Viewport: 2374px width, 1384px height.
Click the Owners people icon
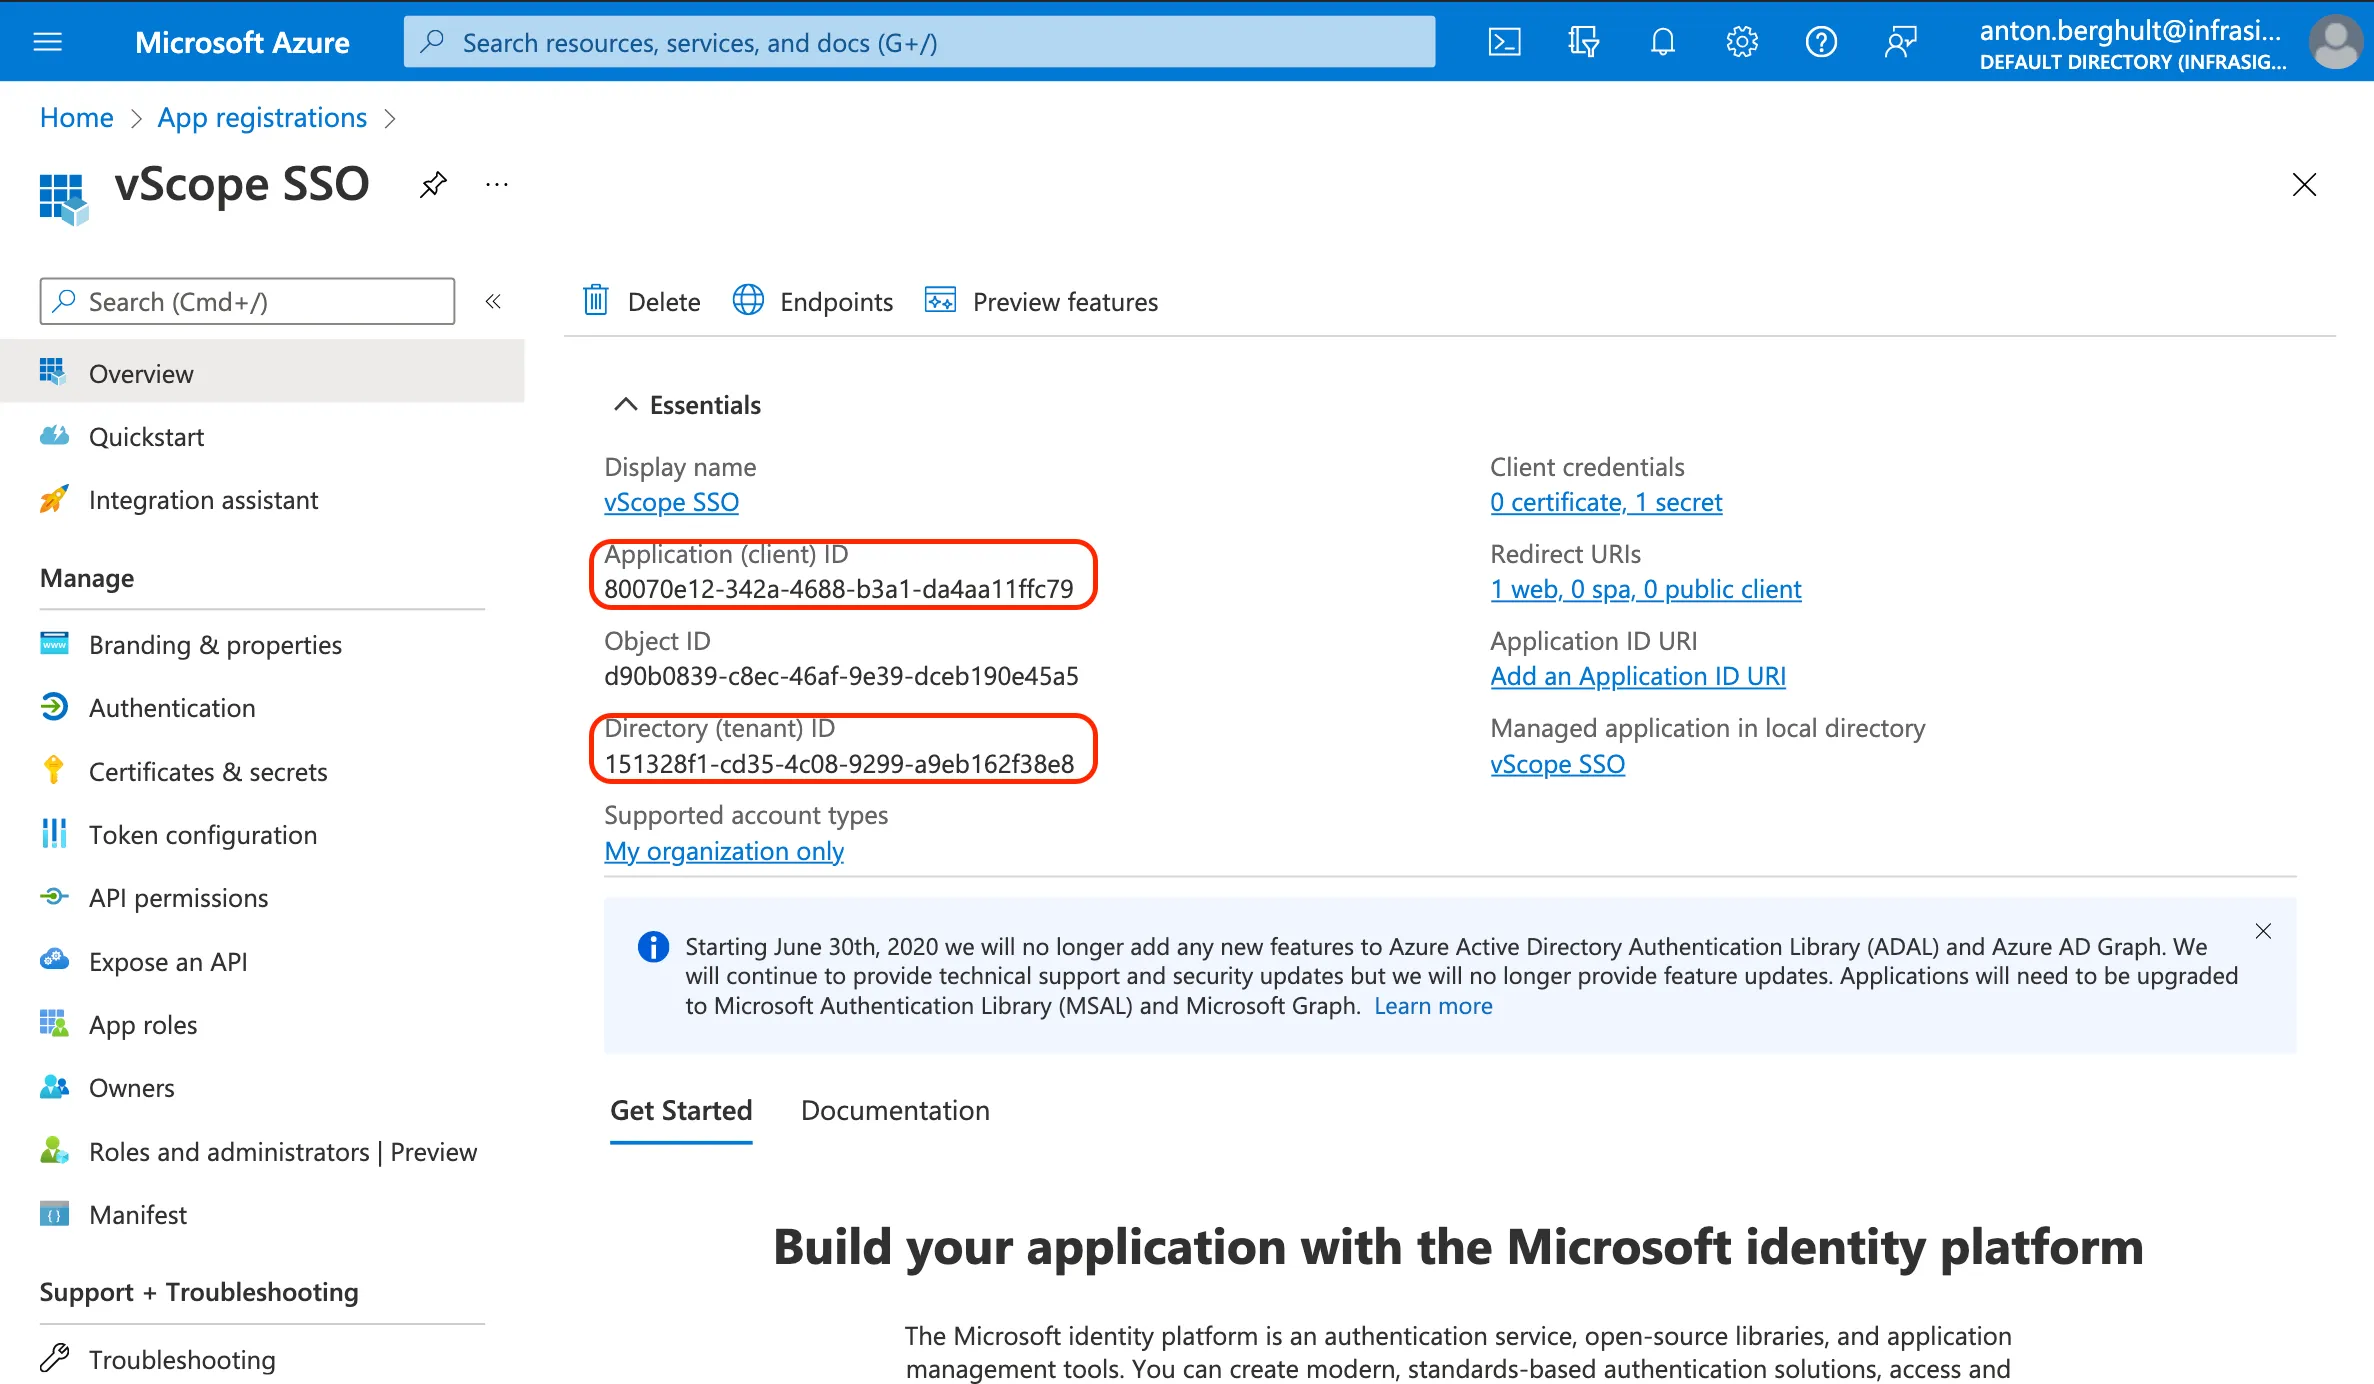click(x=54, y=1086)
